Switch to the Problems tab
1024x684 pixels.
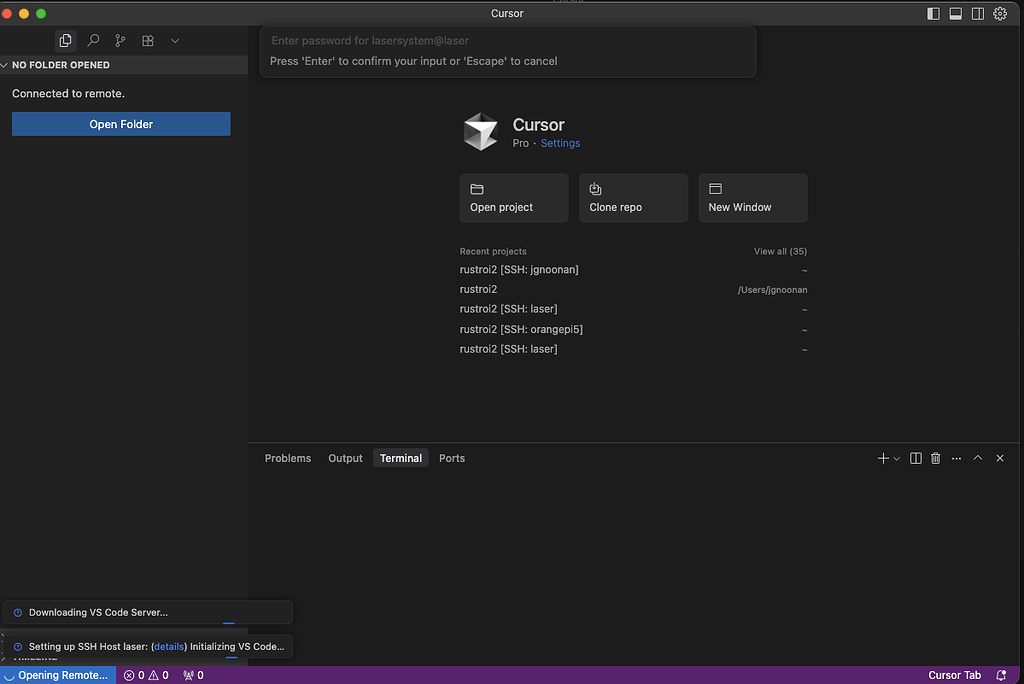point(288,458)
